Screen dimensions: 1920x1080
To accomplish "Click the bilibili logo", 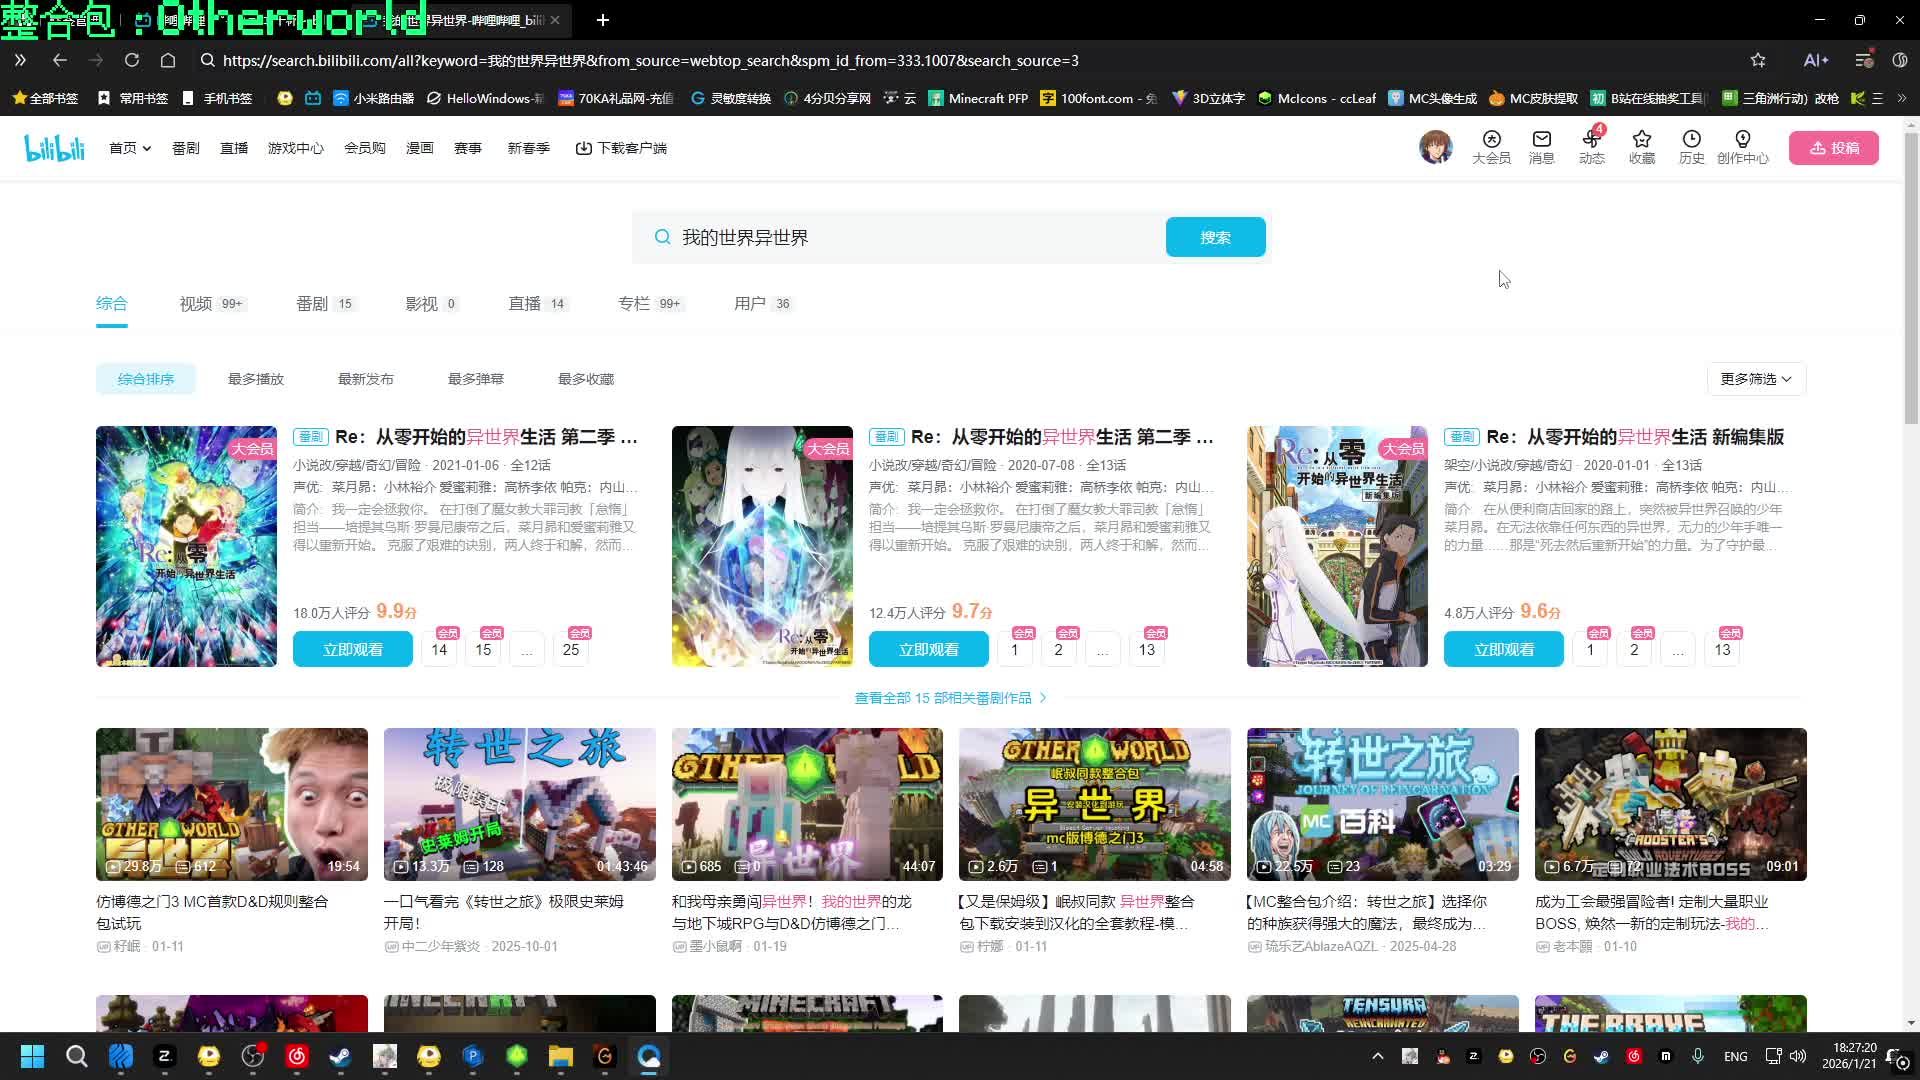I will [x=55, y=148].
